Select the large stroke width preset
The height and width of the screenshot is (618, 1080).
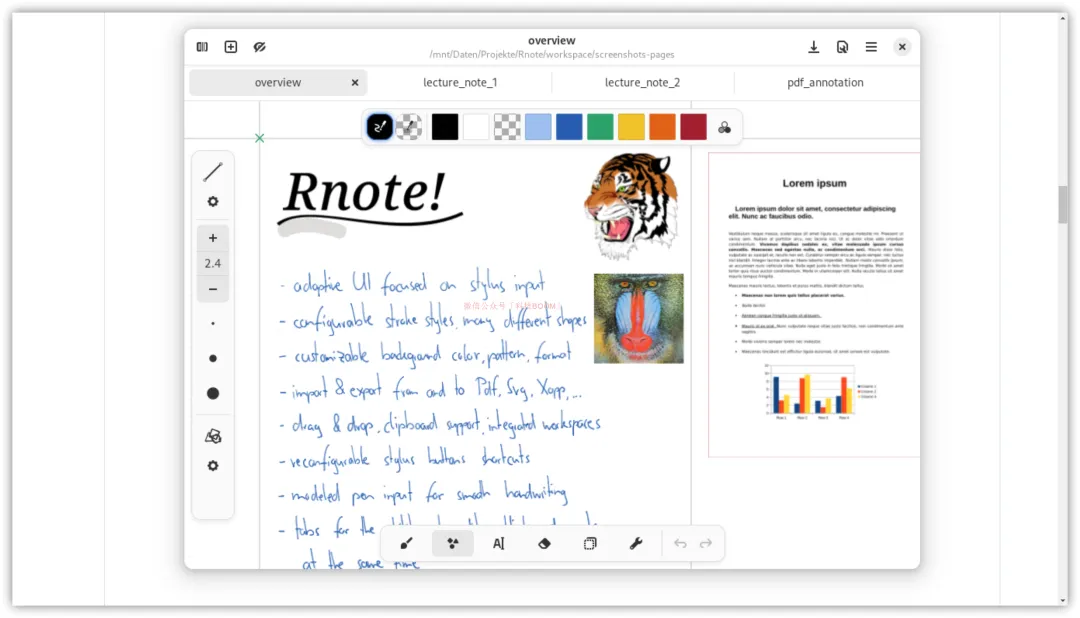click(213, 393)
